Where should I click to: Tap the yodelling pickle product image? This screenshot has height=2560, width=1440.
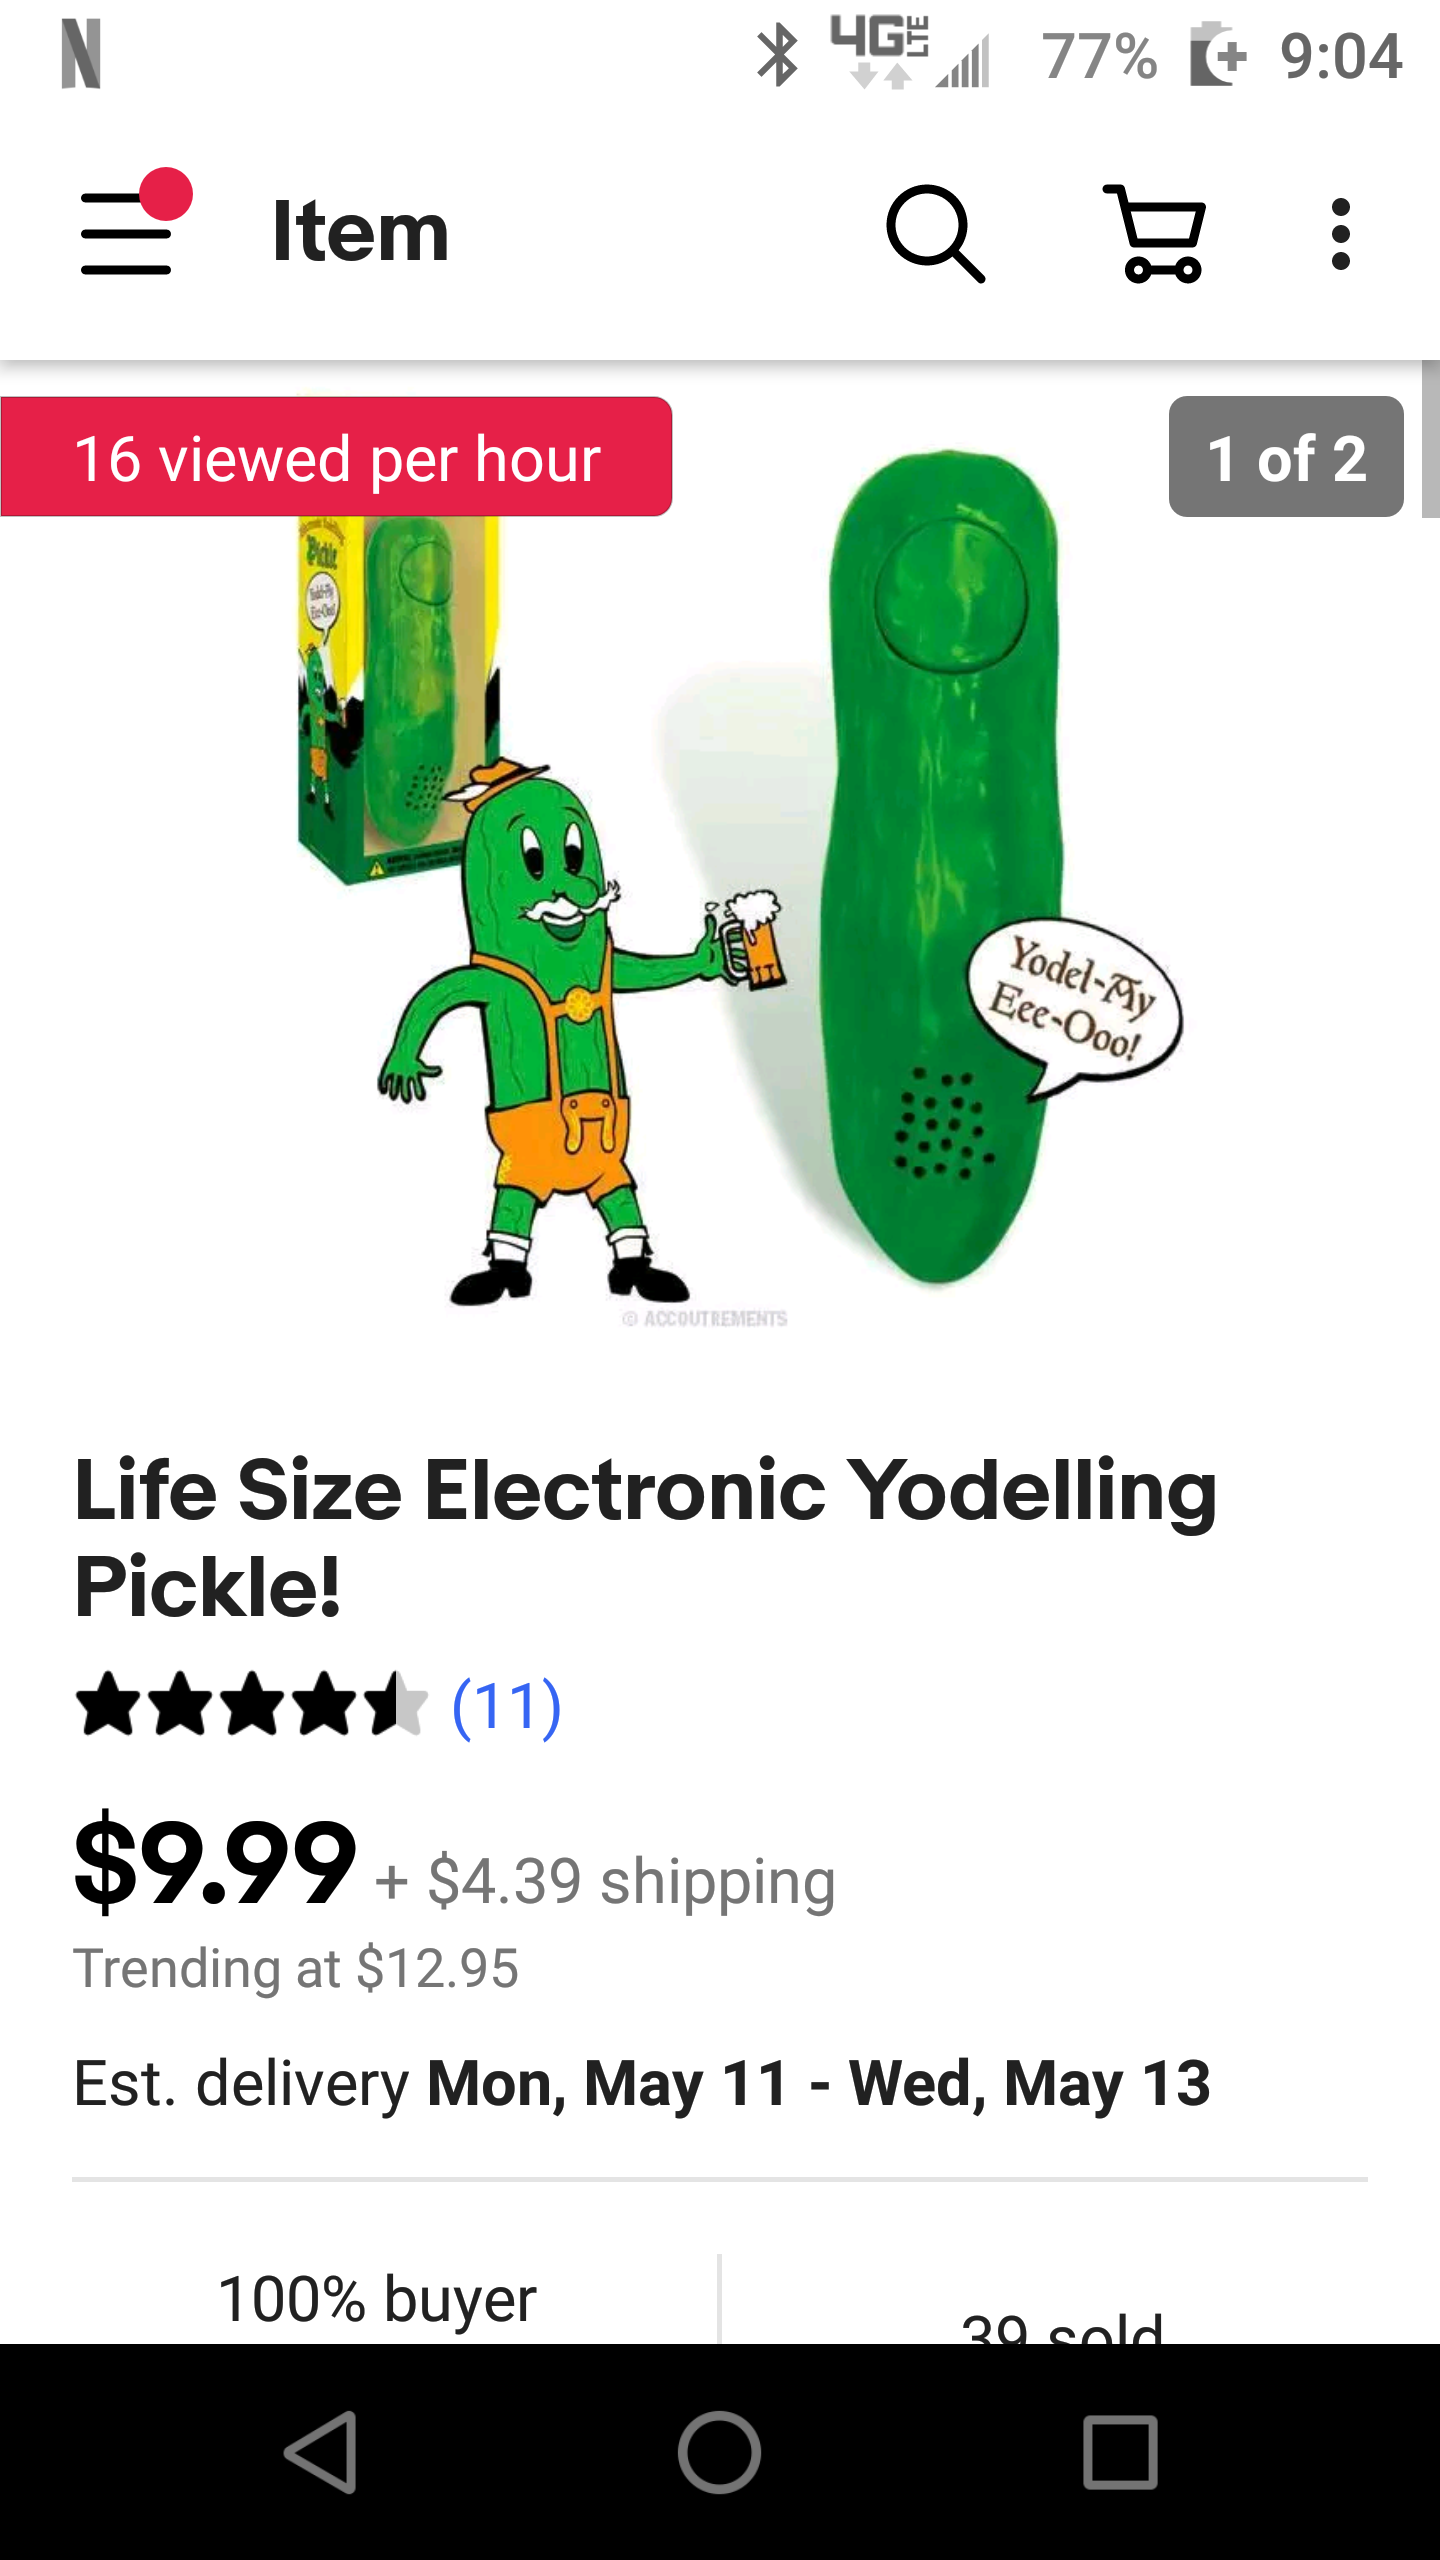720,880
